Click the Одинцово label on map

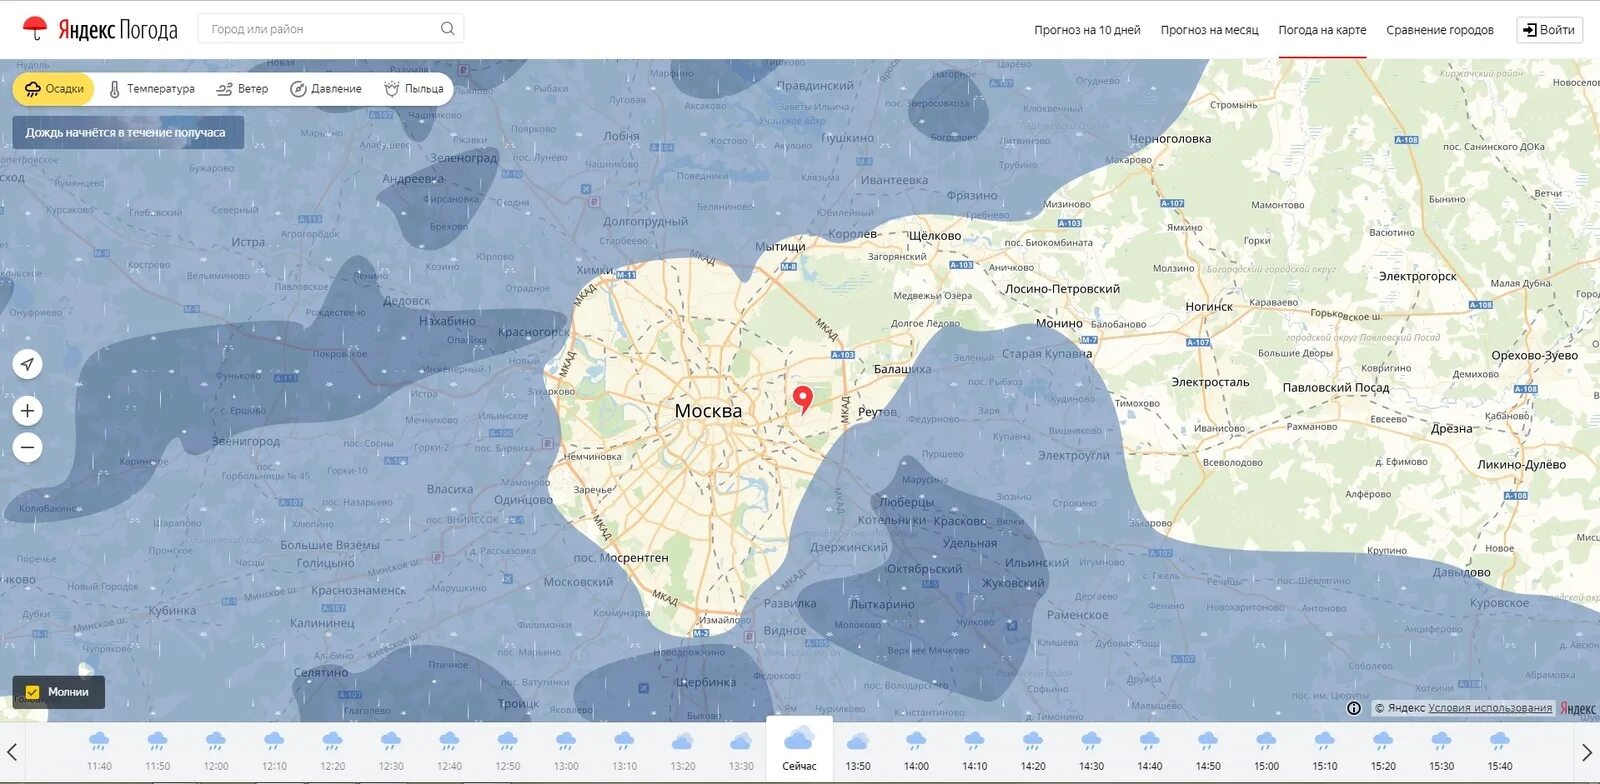click(x=523, y=500)
